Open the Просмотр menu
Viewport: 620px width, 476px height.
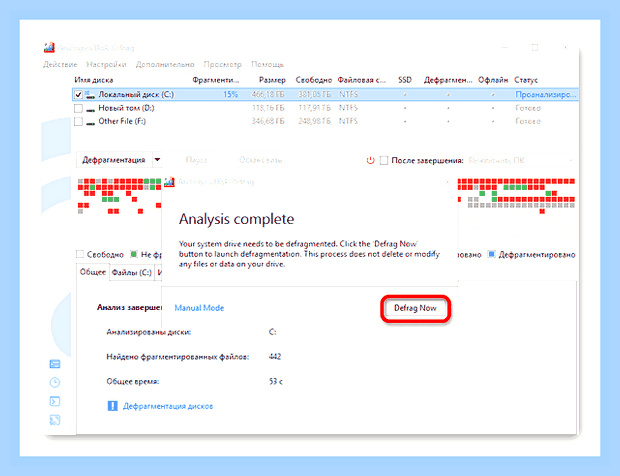click(x=223, y=64)
